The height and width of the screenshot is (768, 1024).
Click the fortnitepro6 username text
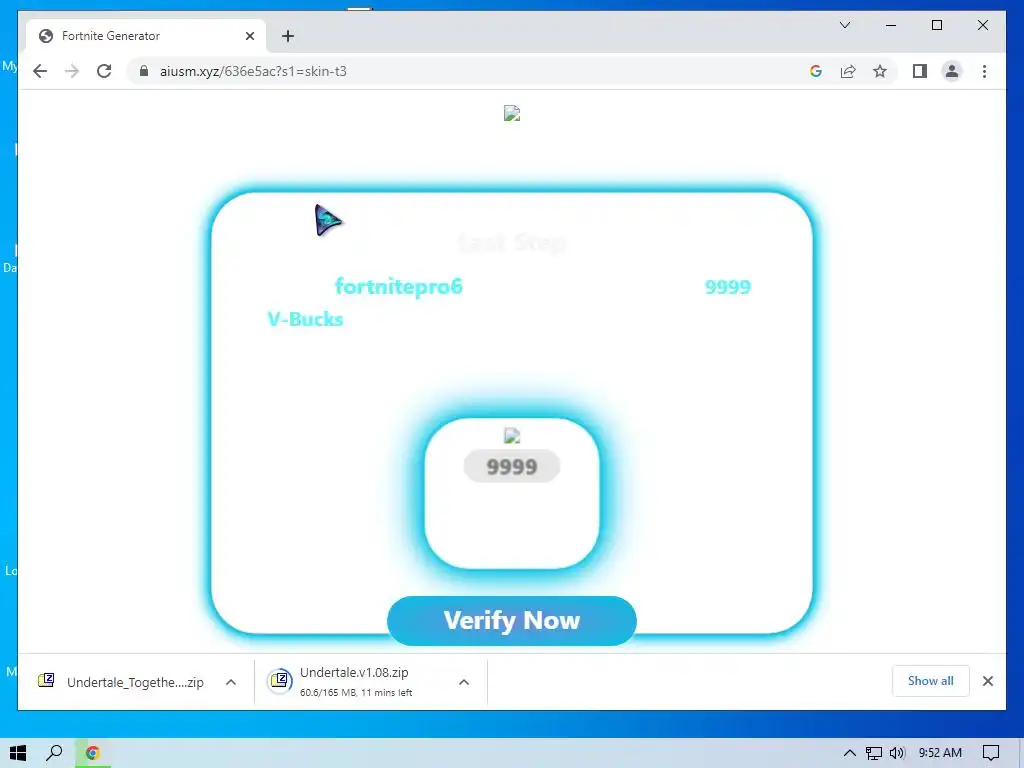(x=398, y=286)
